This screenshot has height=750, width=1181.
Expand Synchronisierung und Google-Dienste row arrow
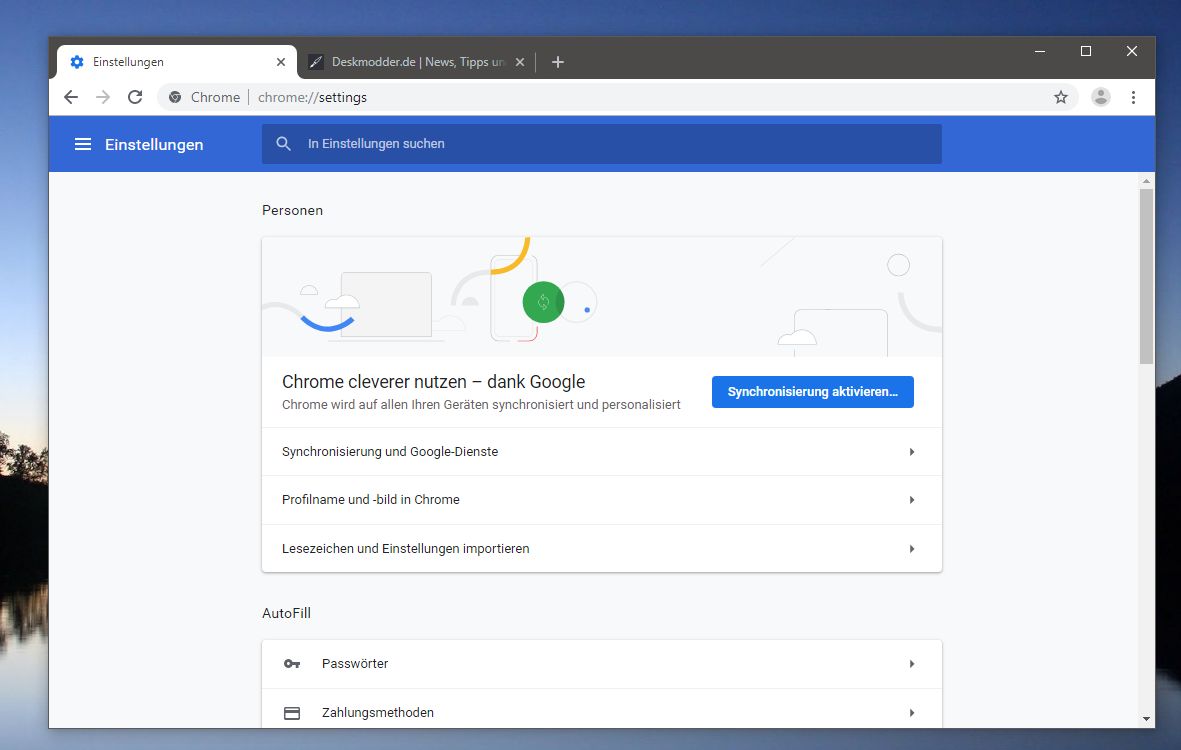pos(911,452)
